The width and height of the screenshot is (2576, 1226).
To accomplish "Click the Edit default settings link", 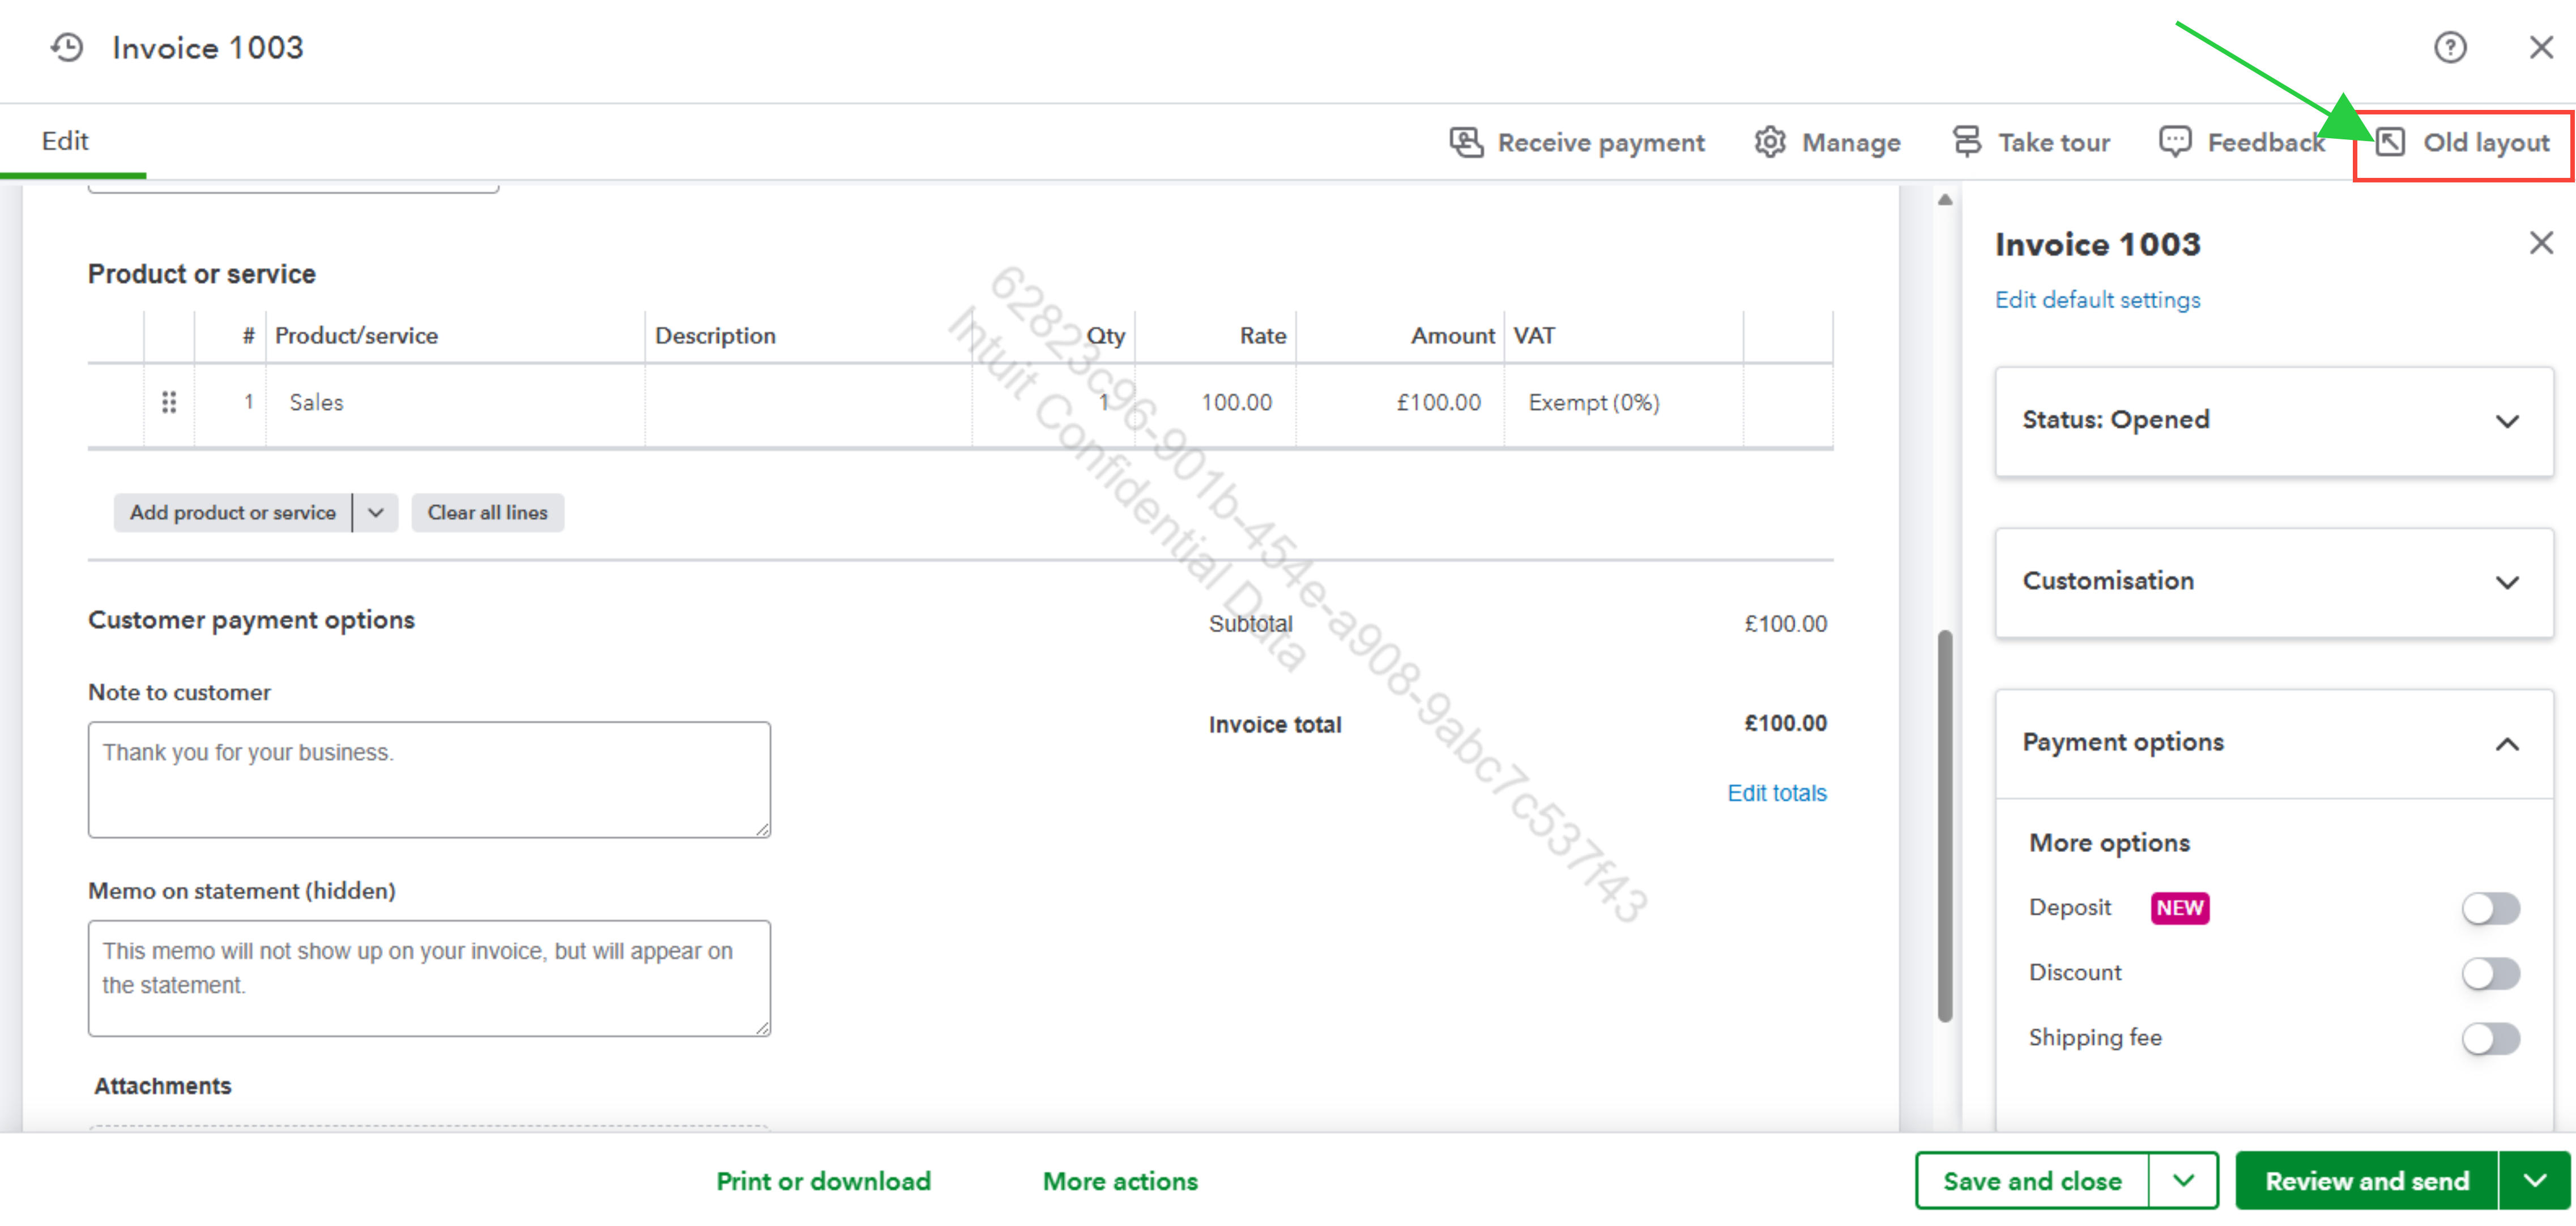I will [x=2097, y=300].
